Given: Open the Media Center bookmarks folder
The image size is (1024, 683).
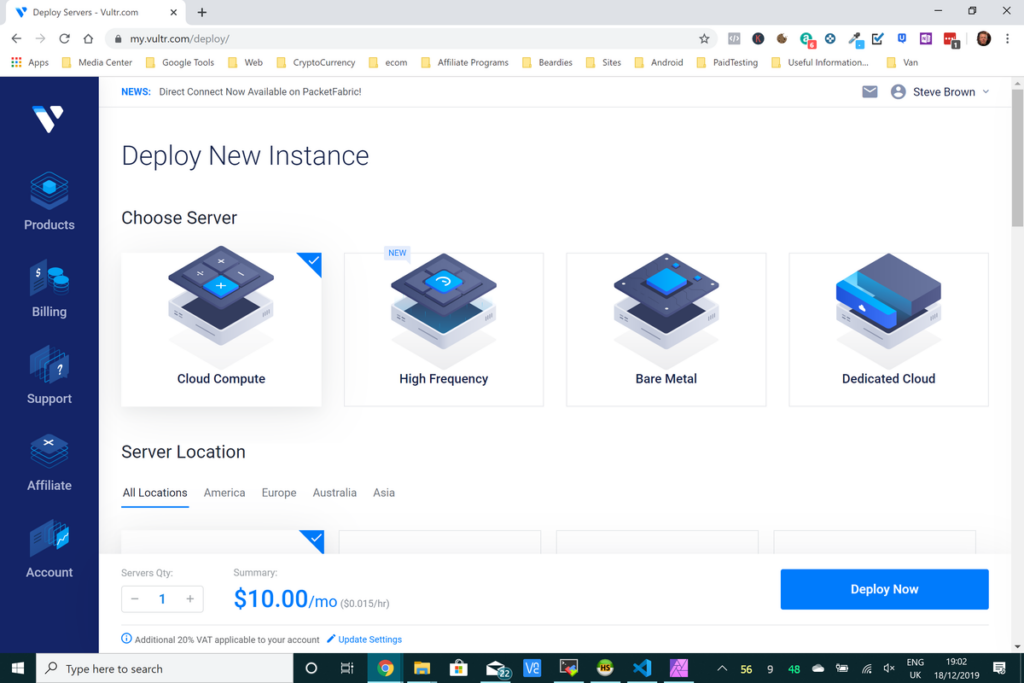Looking at the screenshot, I should [97, 63].
